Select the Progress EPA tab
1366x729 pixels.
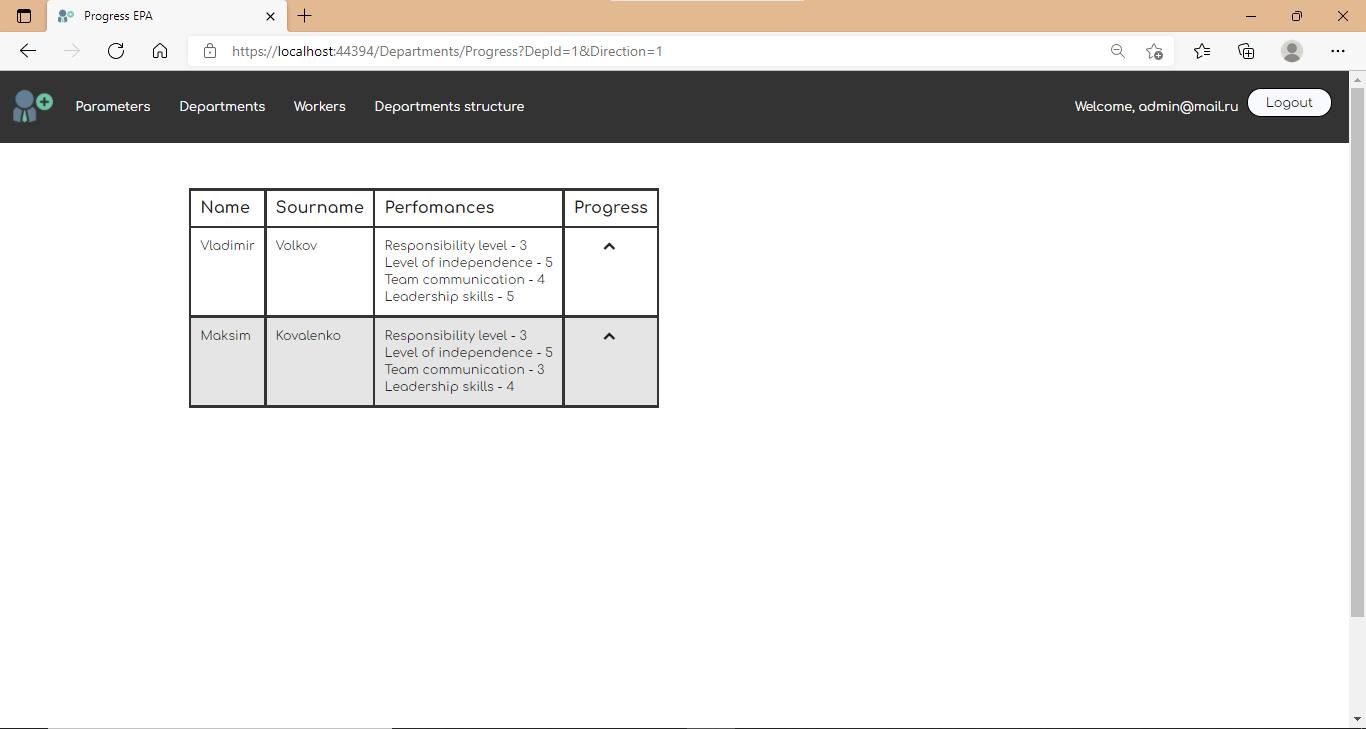coord(166,16)
